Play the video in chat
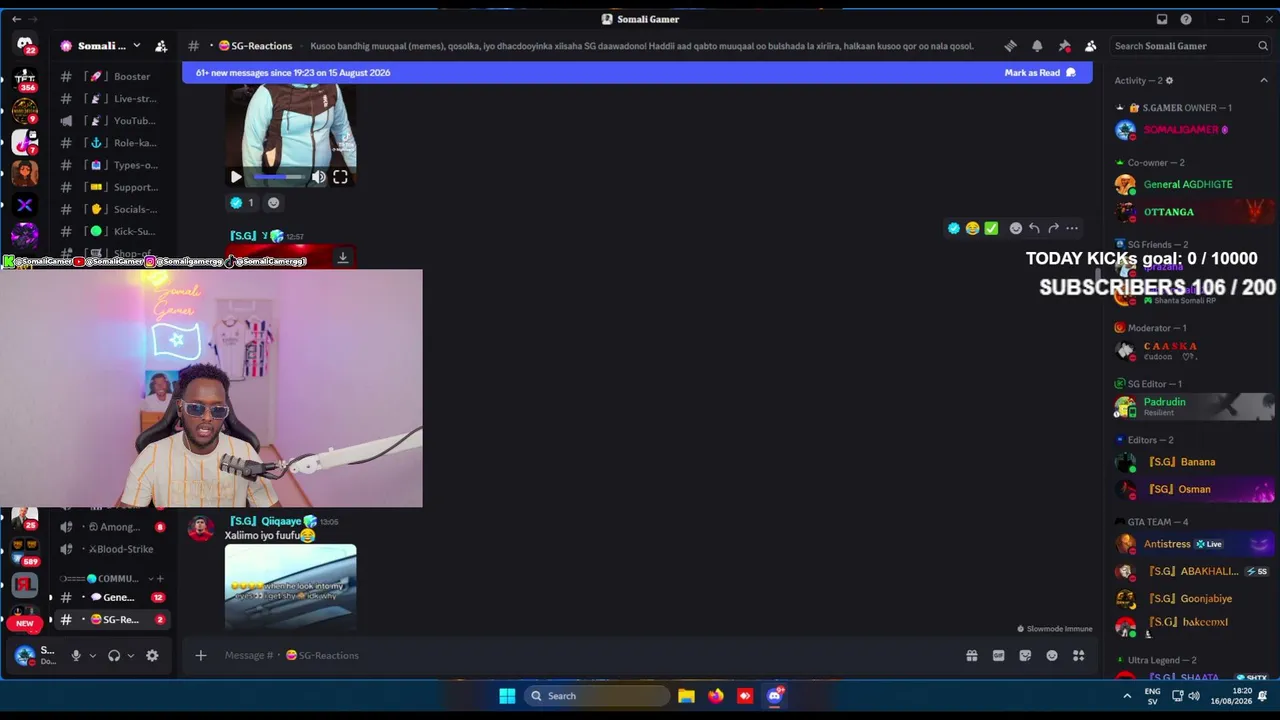Image resolution: width=1280 pixels, height=720 pixels. [x=236, y=177]
